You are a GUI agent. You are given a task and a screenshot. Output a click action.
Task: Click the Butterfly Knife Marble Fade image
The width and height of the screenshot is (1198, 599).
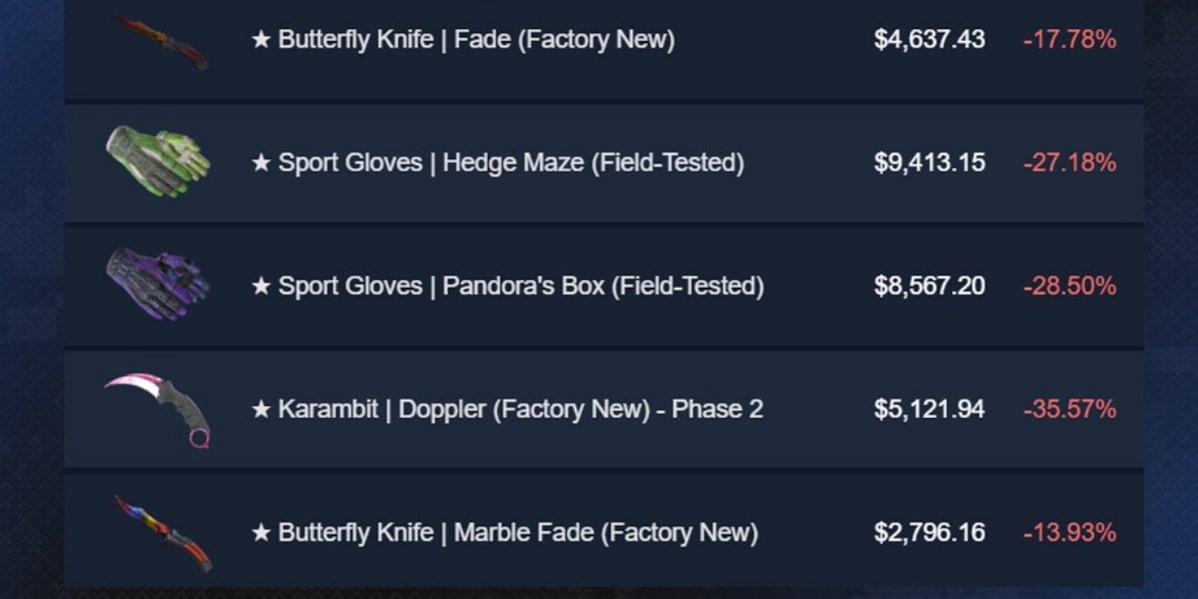[x=163, y=533]
